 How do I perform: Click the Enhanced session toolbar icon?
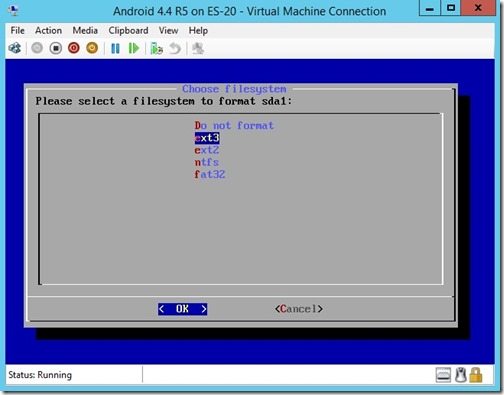coord(198,49)
